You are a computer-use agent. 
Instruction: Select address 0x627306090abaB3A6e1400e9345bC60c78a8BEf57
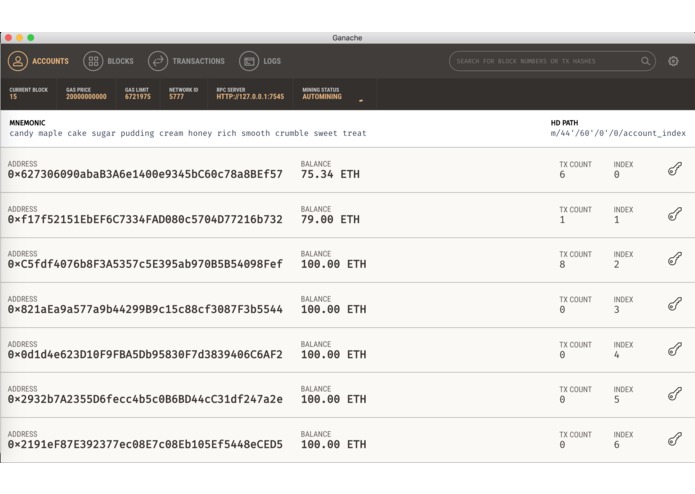point(145,175)
